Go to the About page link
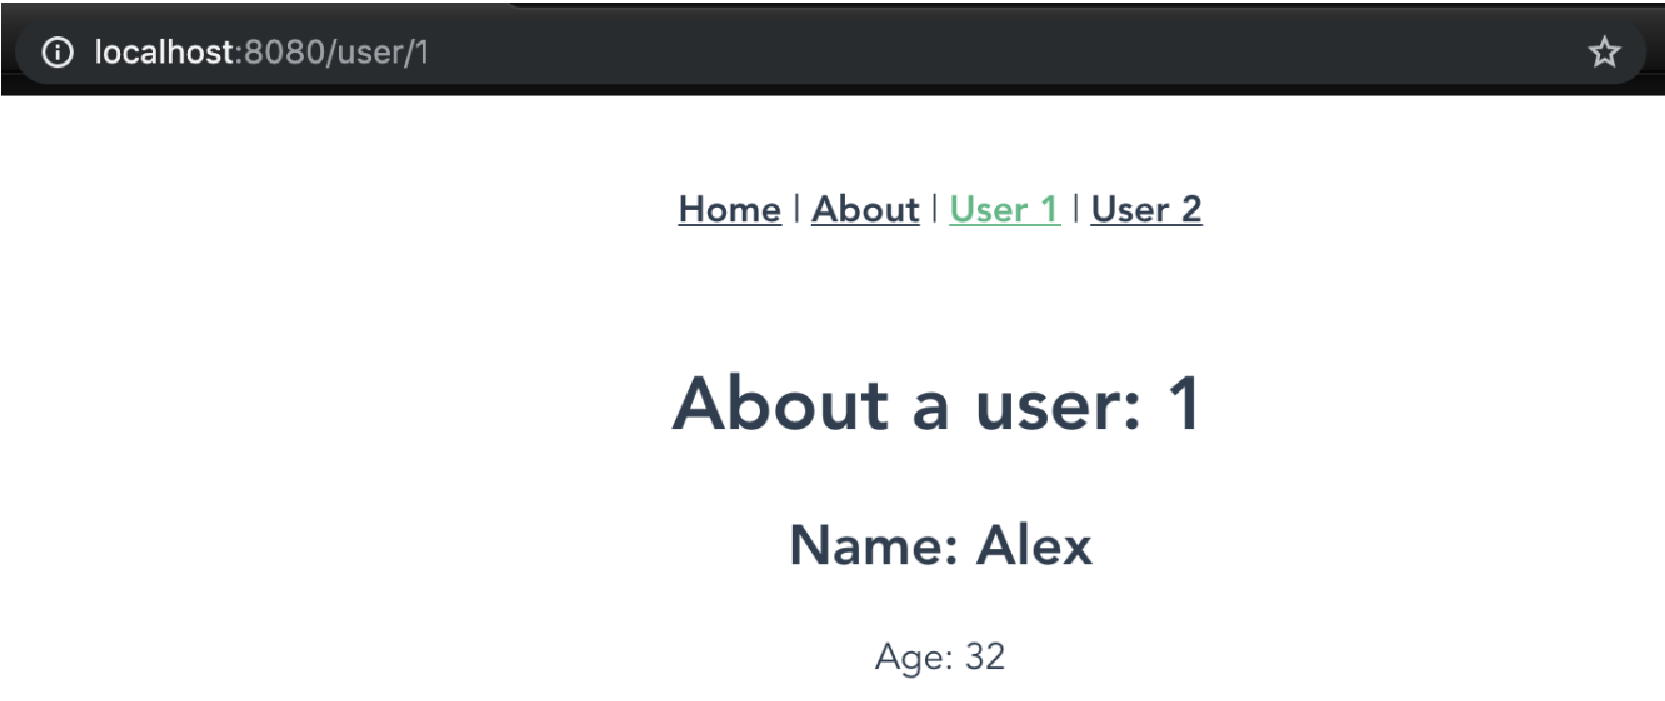The height and width of the screenshot is (701, 1665). click(x=865, y=209)
